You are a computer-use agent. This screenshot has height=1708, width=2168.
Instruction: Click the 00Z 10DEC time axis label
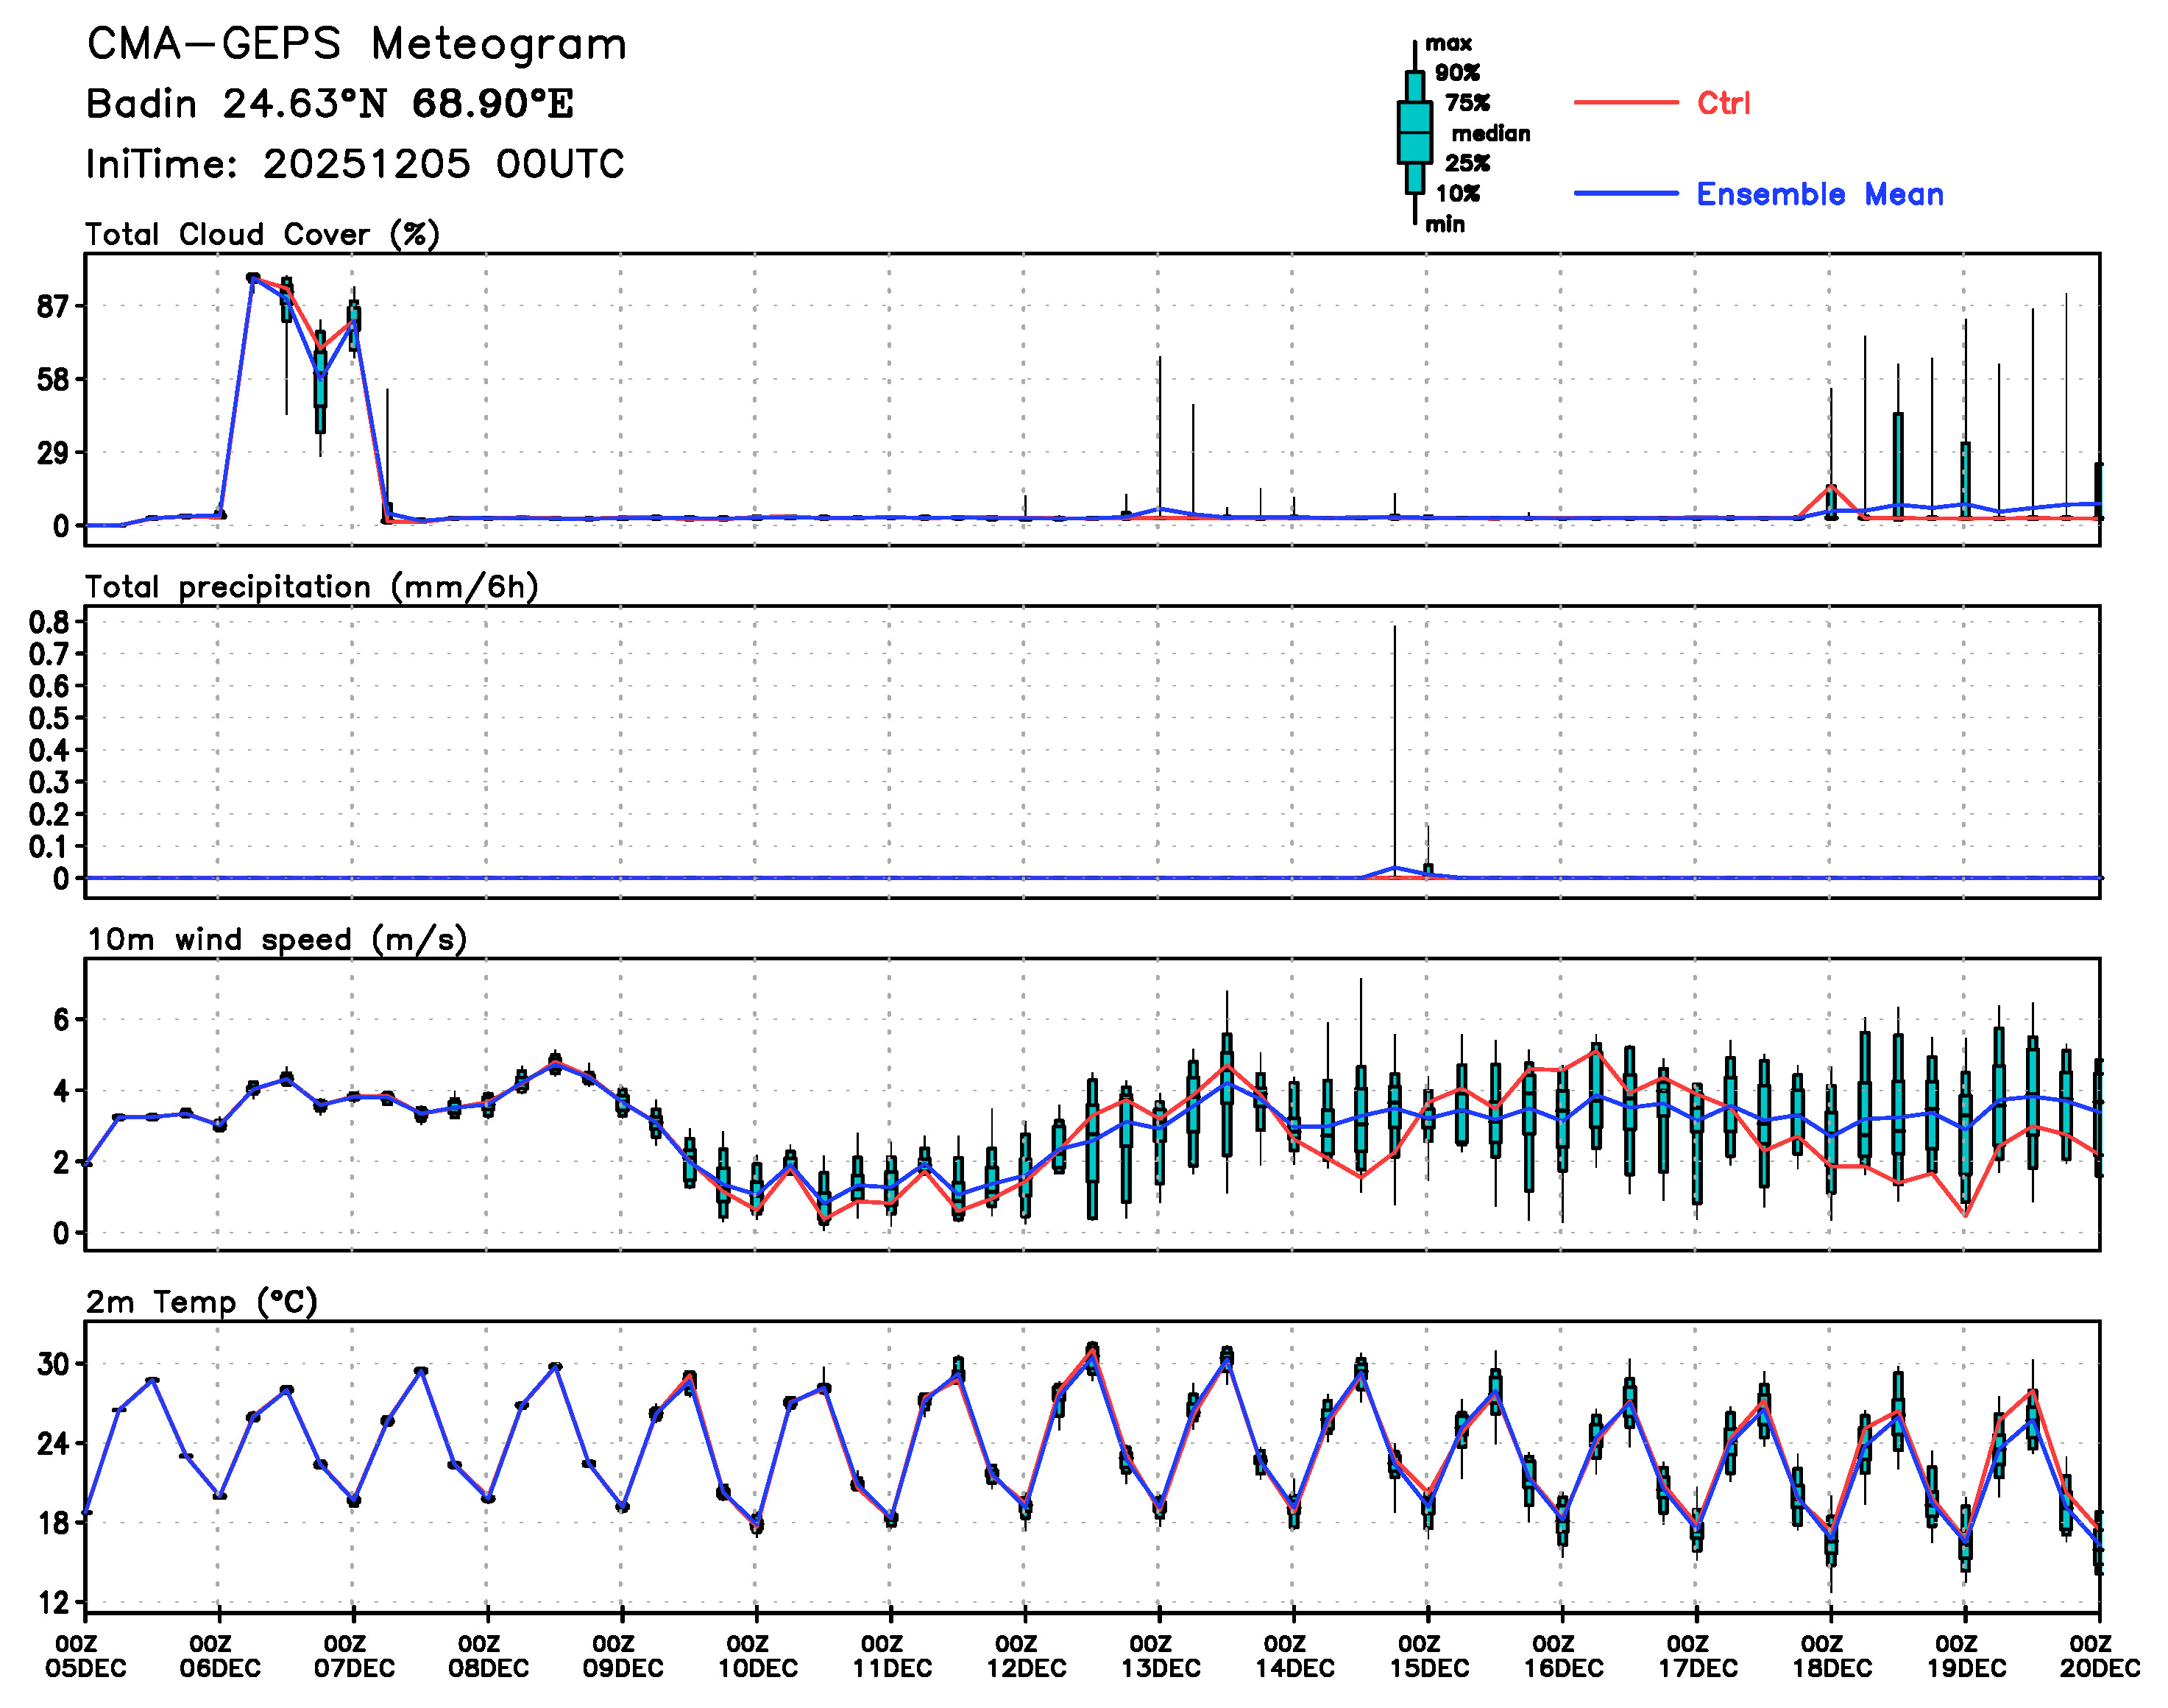[757, 1656]
